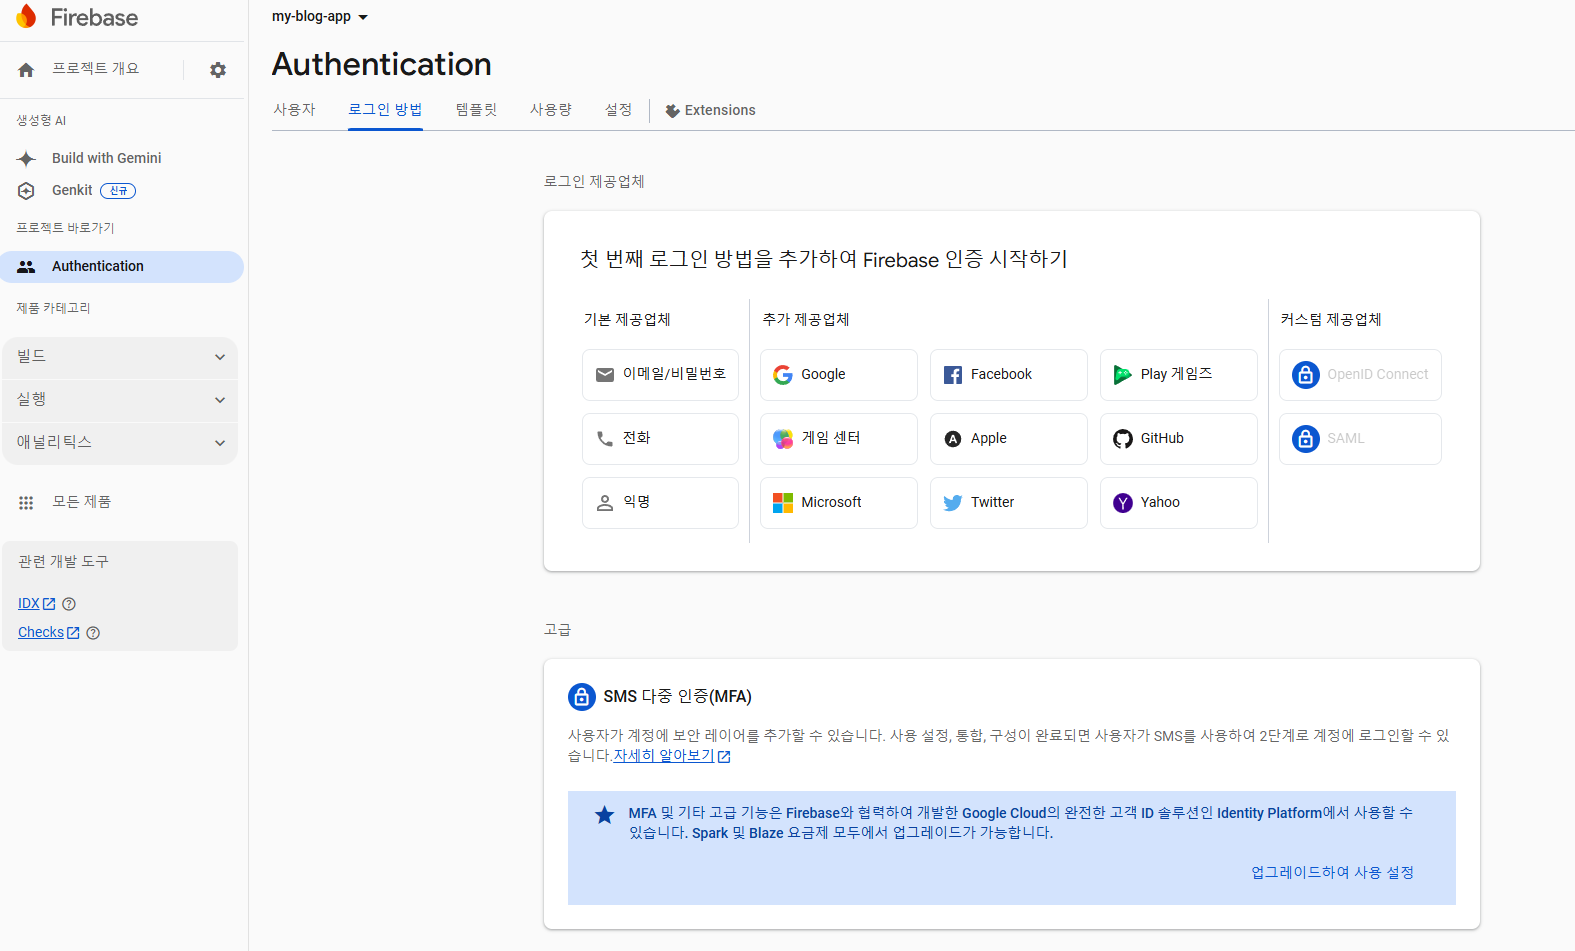Image resolution: width=1575 pixels, height=951 pixels.
Task: Click the Facebook logo icon
Action: (953, 375)
